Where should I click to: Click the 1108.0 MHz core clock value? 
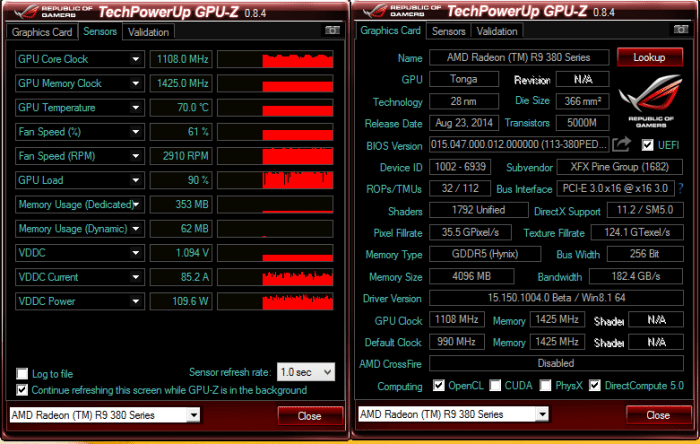pyautogui.click(x=181, y=59)
